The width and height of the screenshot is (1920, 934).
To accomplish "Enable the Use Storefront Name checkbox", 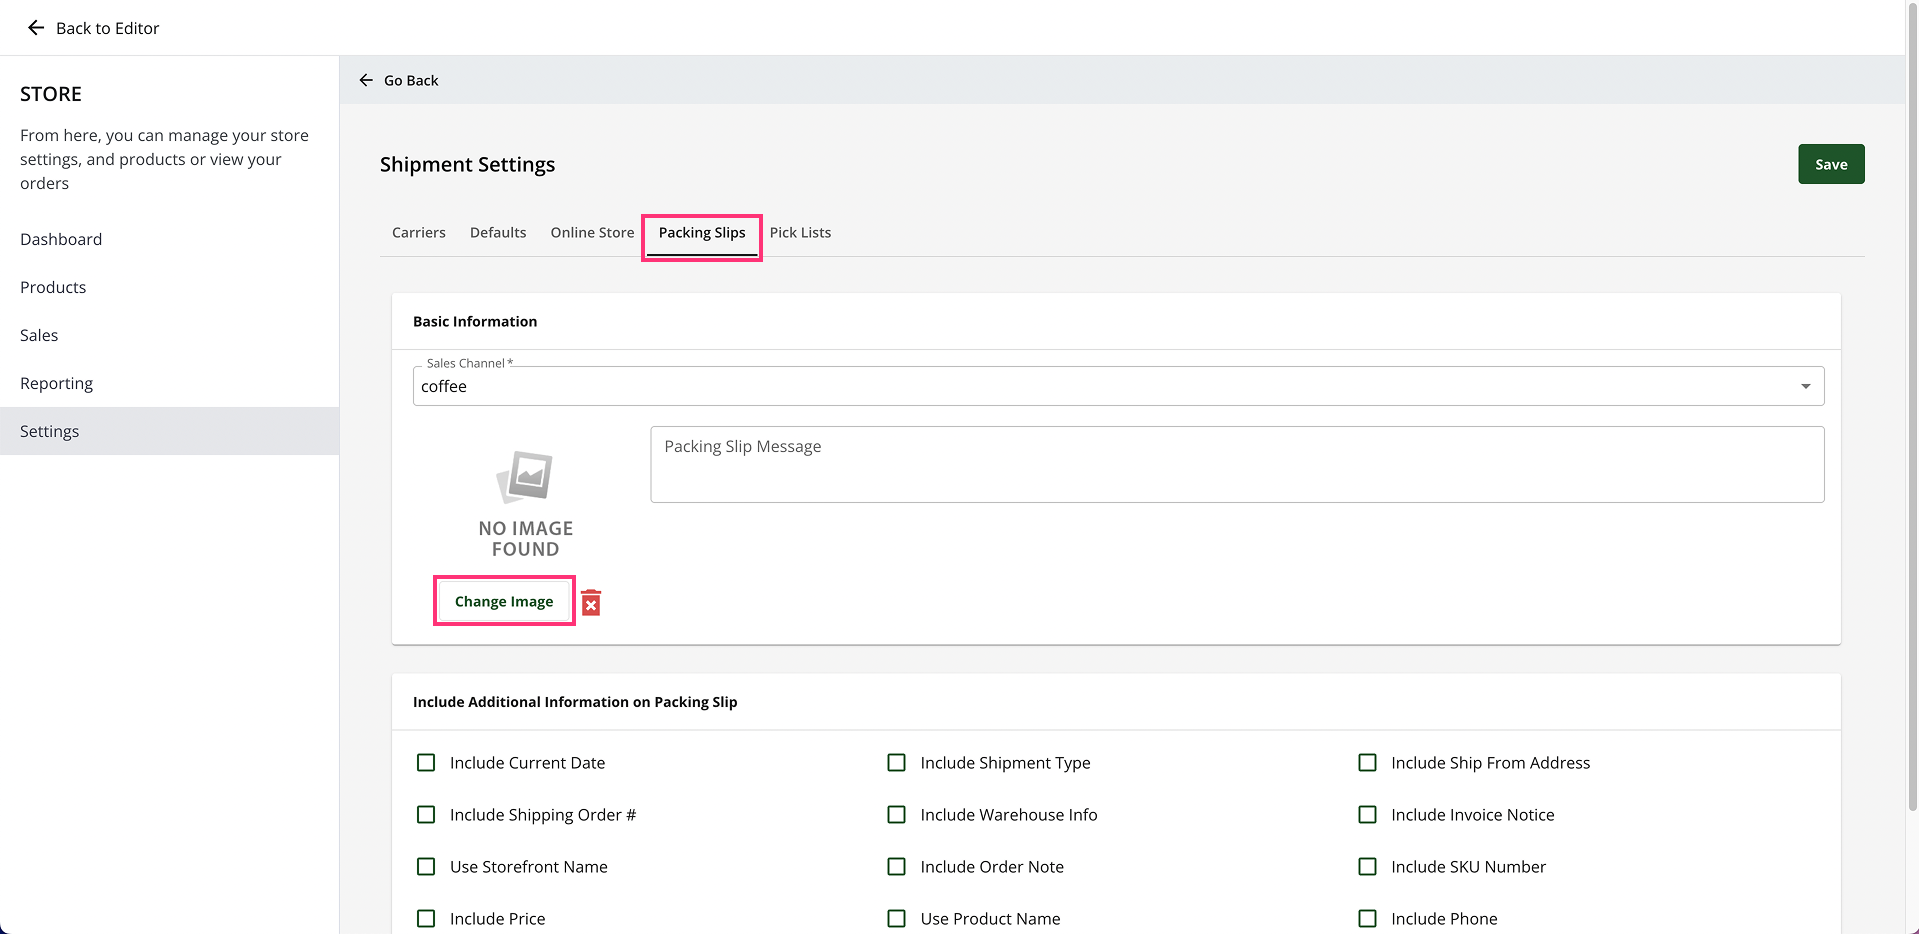I will [x=426, y=867].
